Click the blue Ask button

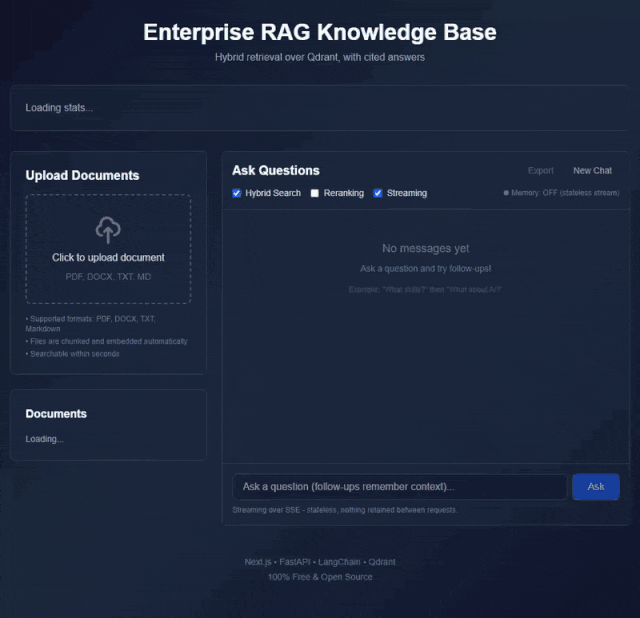pyautogui.click(x=596, y=487)
